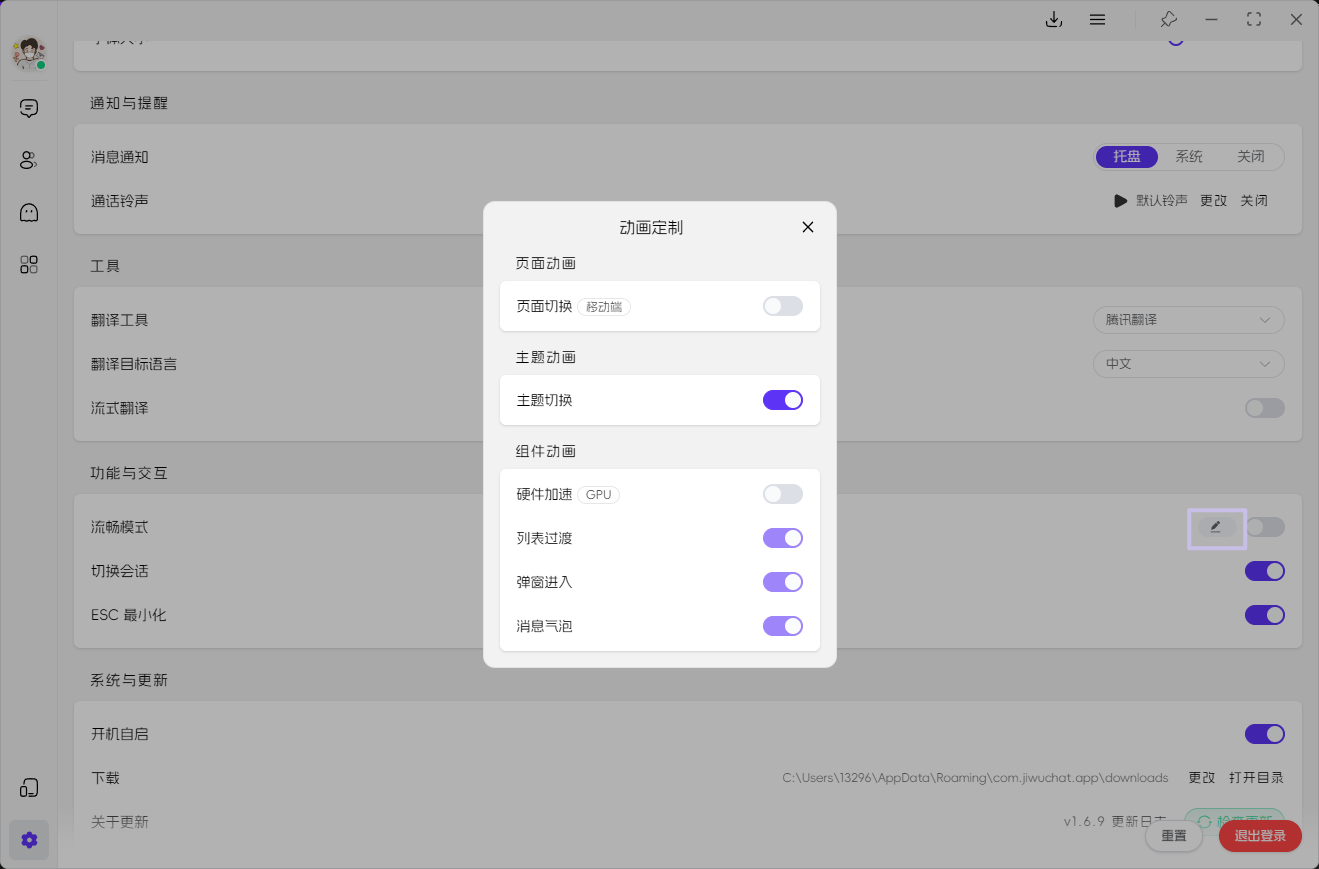Screen dimensions: 1319x869
Task: Click the 主题动画 section heading
Action: tap(546, 357)
